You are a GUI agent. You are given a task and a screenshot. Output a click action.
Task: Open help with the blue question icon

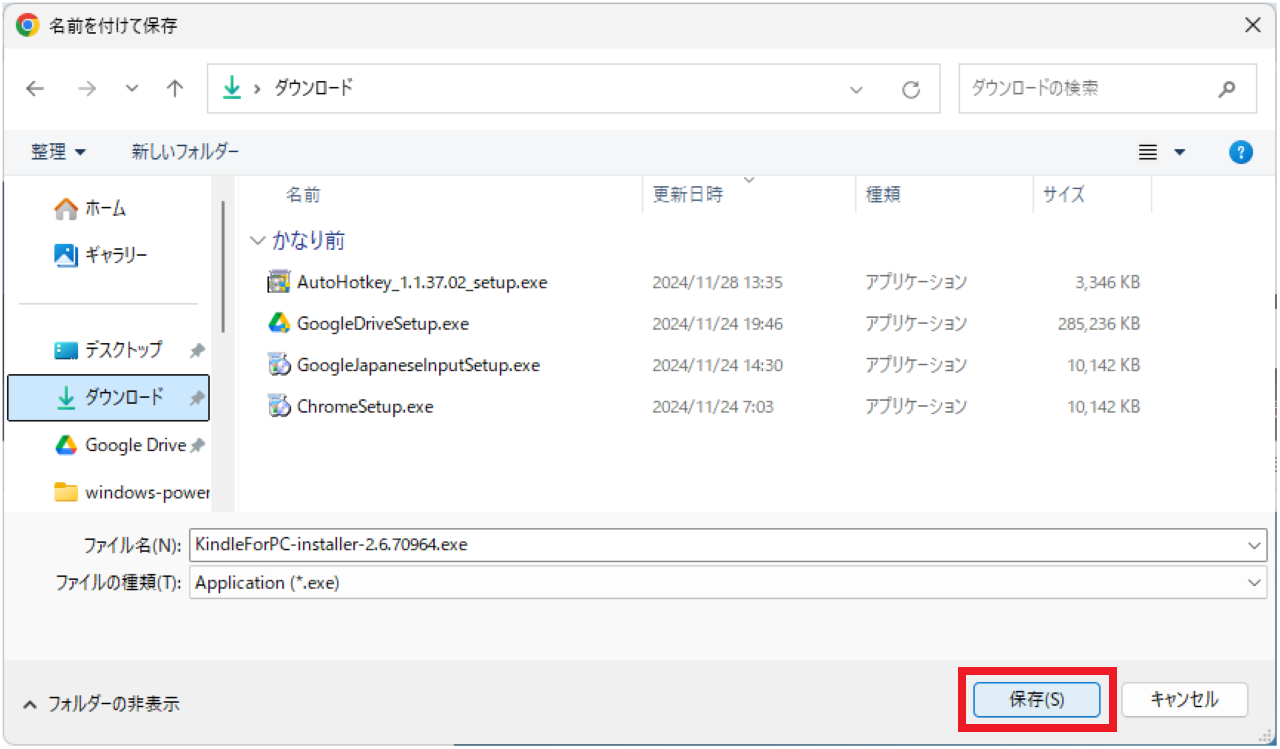click(x=1240, y=153)
